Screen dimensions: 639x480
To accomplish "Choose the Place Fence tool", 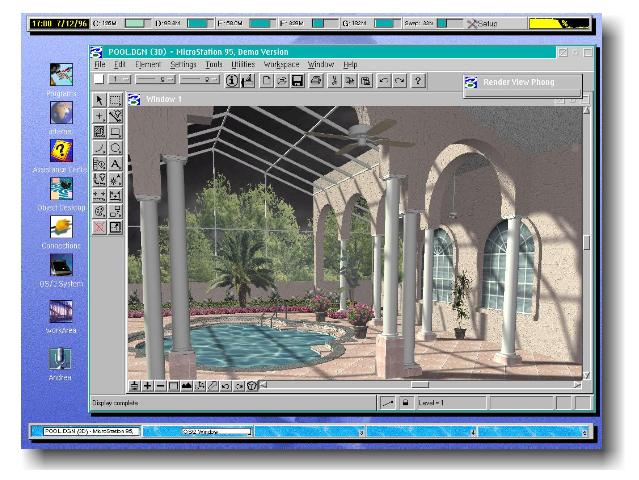I will coord(116,99).
